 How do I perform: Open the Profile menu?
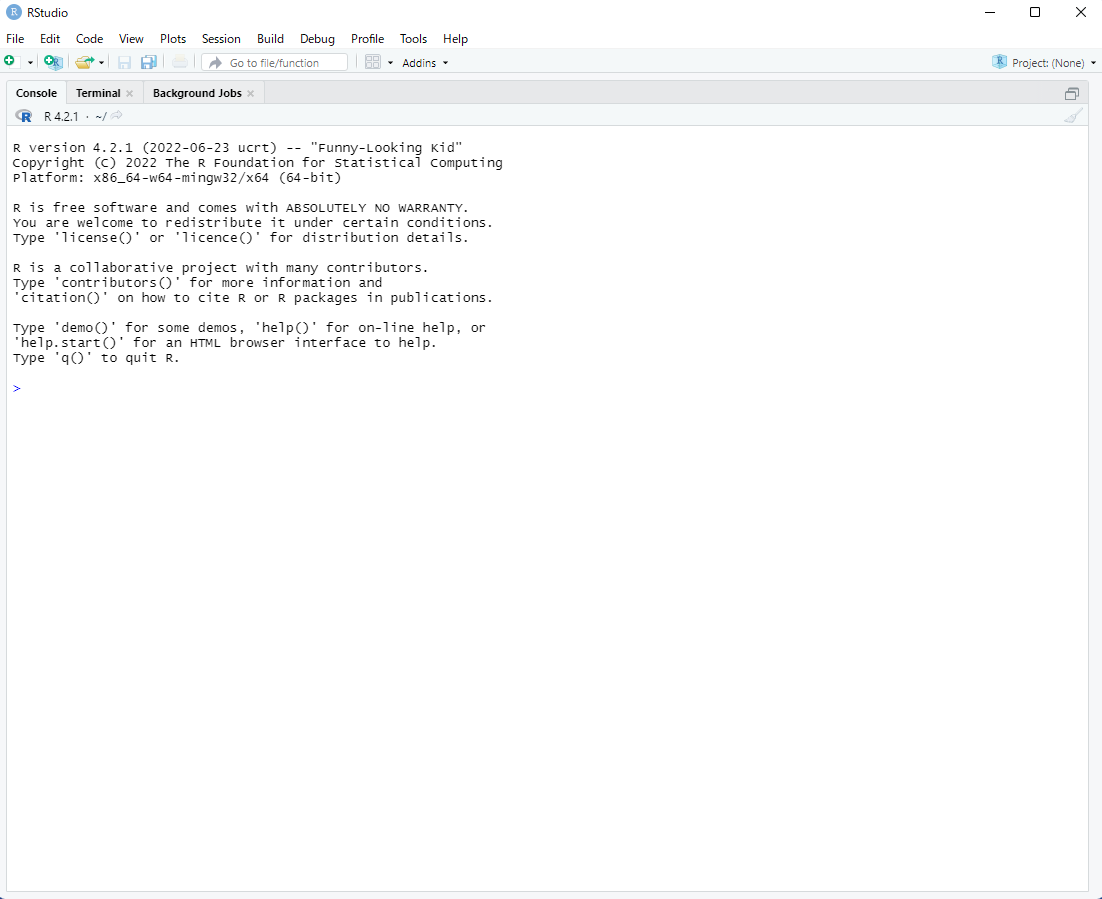(368, 39)
